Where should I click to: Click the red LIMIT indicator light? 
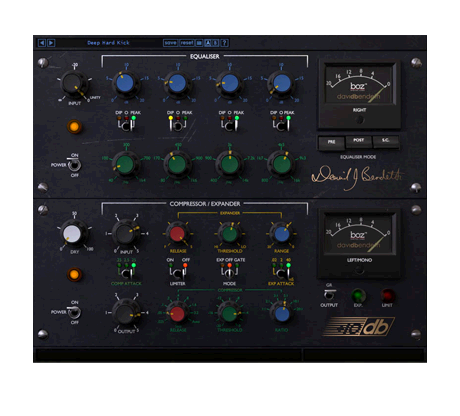pyautogui.click(x=388, y=295)
